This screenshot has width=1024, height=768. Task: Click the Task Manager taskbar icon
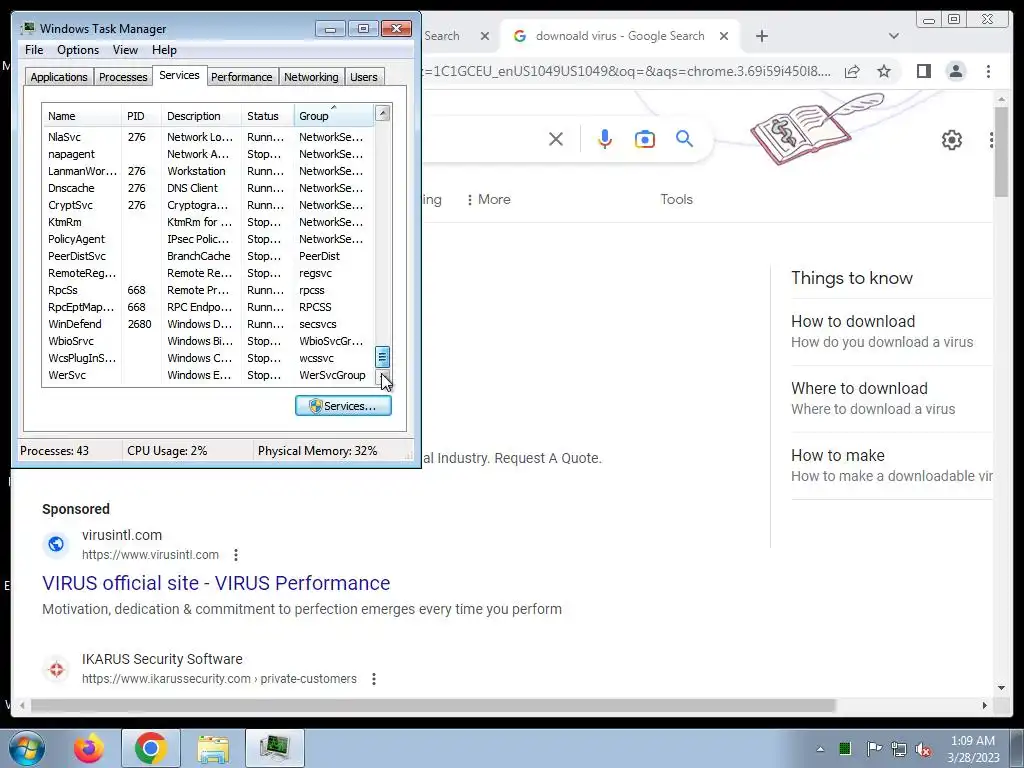click(x=275, y=748)
